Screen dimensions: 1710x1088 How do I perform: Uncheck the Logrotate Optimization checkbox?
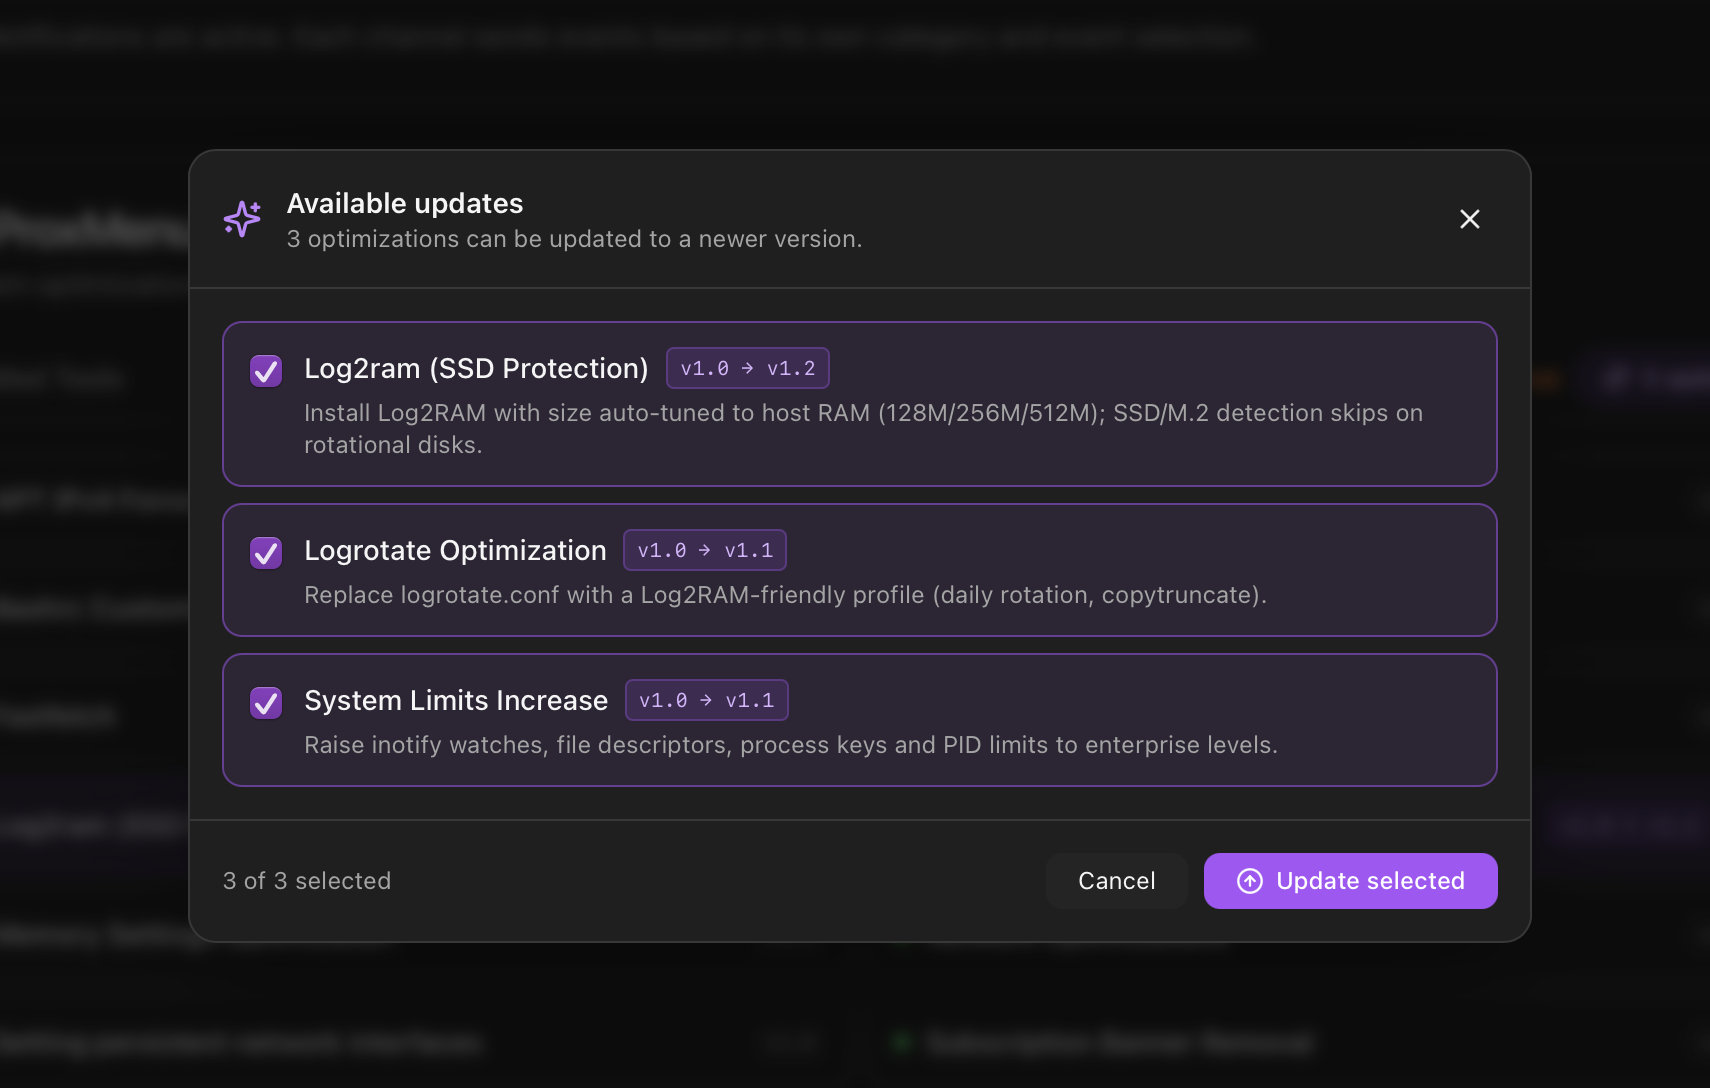[x=266, y=553]
